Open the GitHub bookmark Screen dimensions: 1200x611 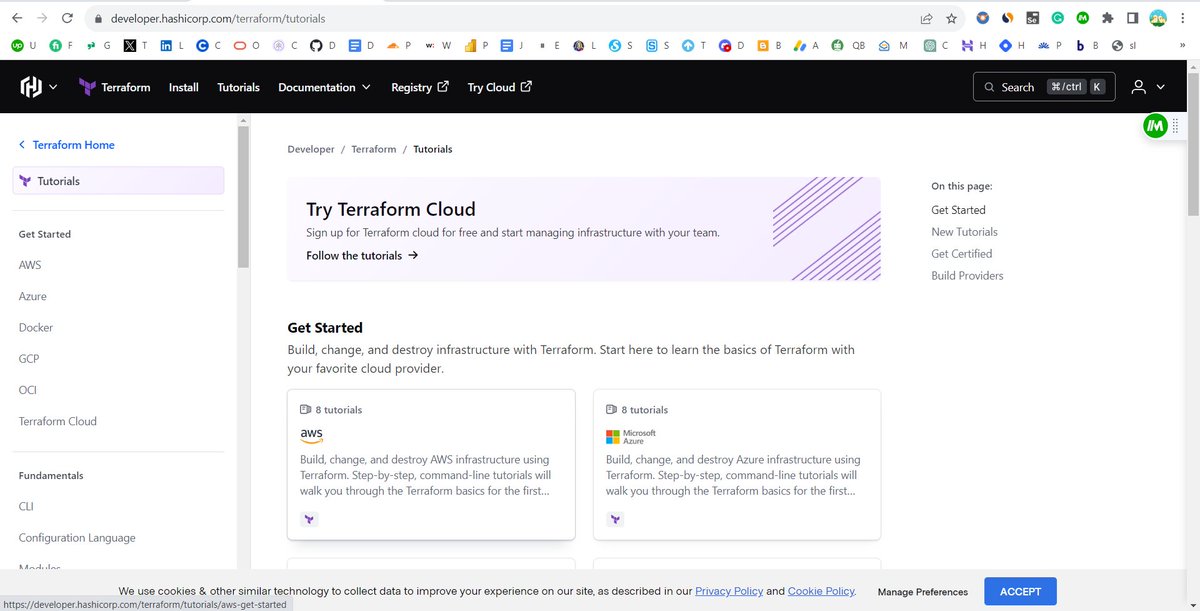(x=322, y=45)
